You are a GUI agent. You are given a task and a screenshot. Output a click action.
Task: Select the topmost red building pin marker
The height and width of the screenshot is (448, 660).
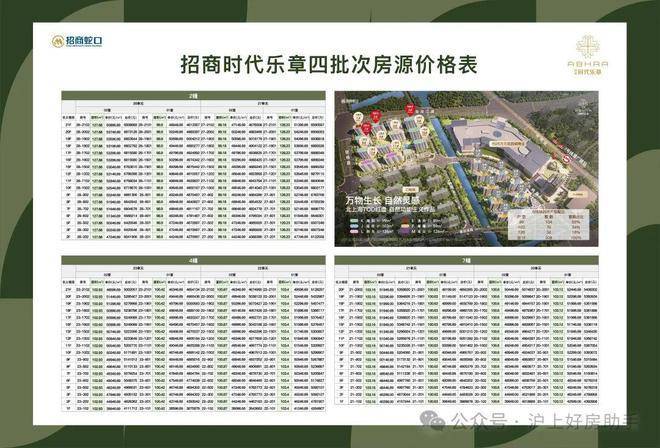[x=410, y=109]
